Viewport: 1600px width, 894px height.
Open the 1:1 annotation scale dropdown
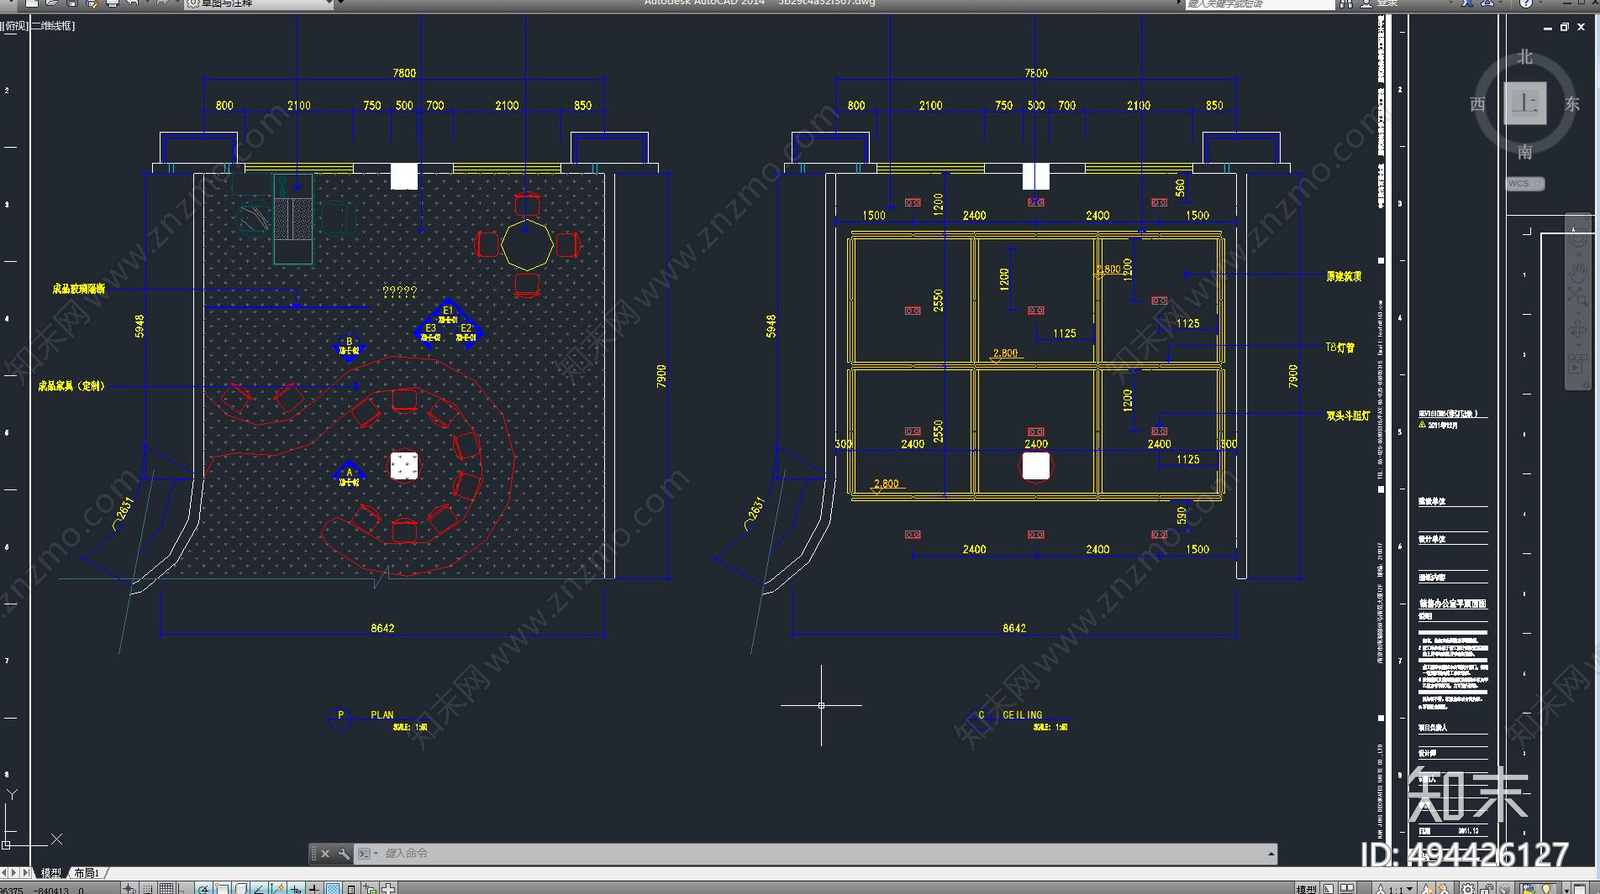click(1395, 888)
